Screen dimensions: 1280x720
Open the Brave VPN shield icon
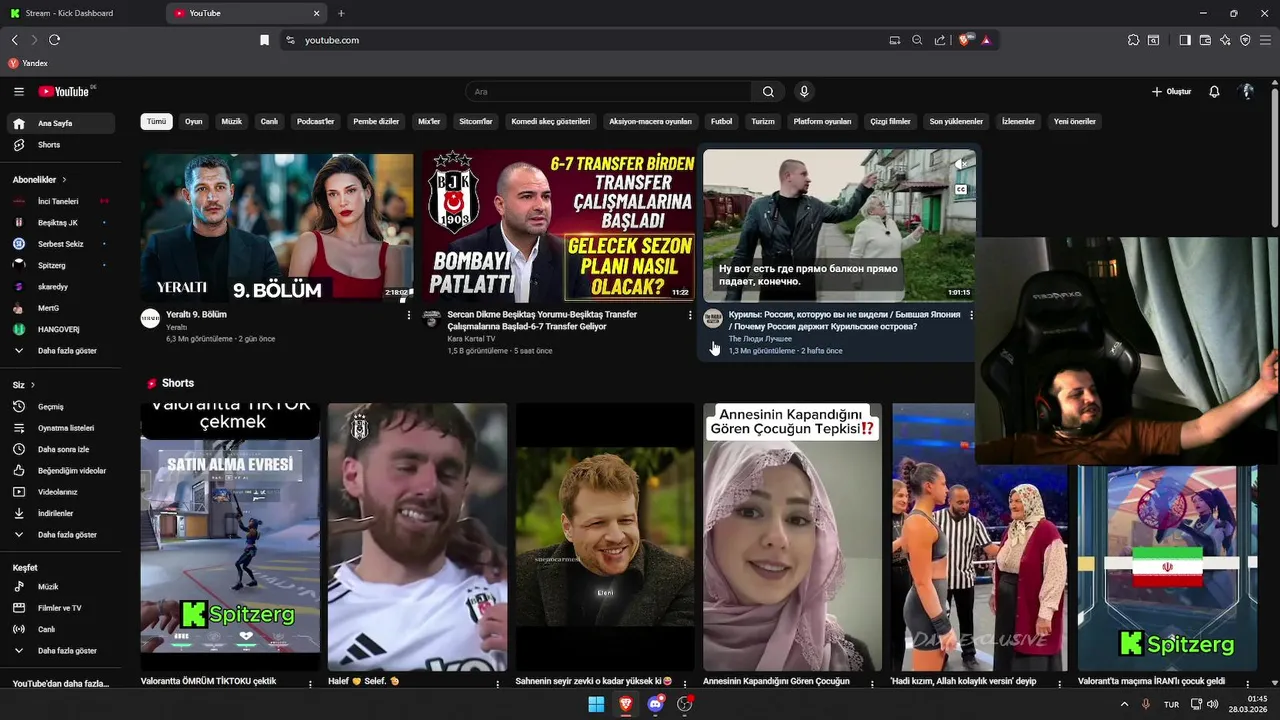pos(1245,40)
